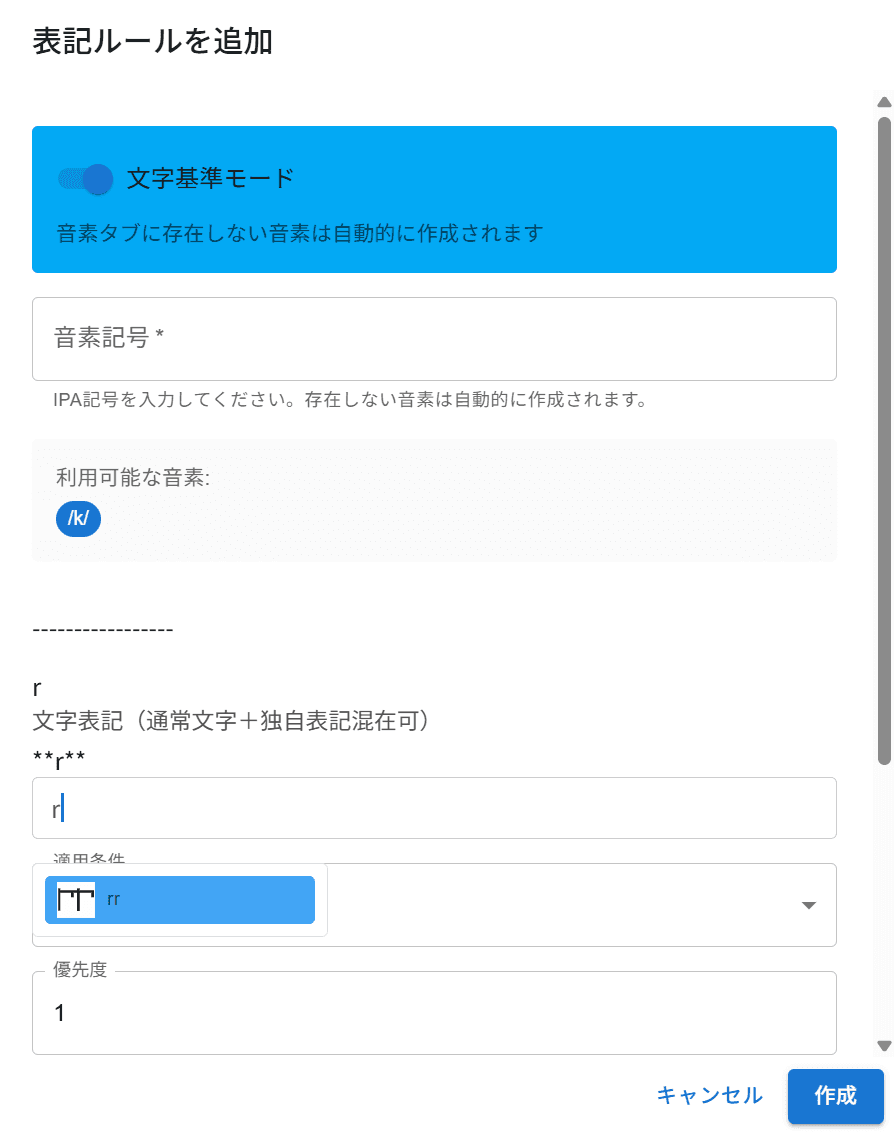This screenshot has width=894, height=1132.
Task: Click the scrollbar up arrow
Action: pyautogui.click(x=884, y=102)
